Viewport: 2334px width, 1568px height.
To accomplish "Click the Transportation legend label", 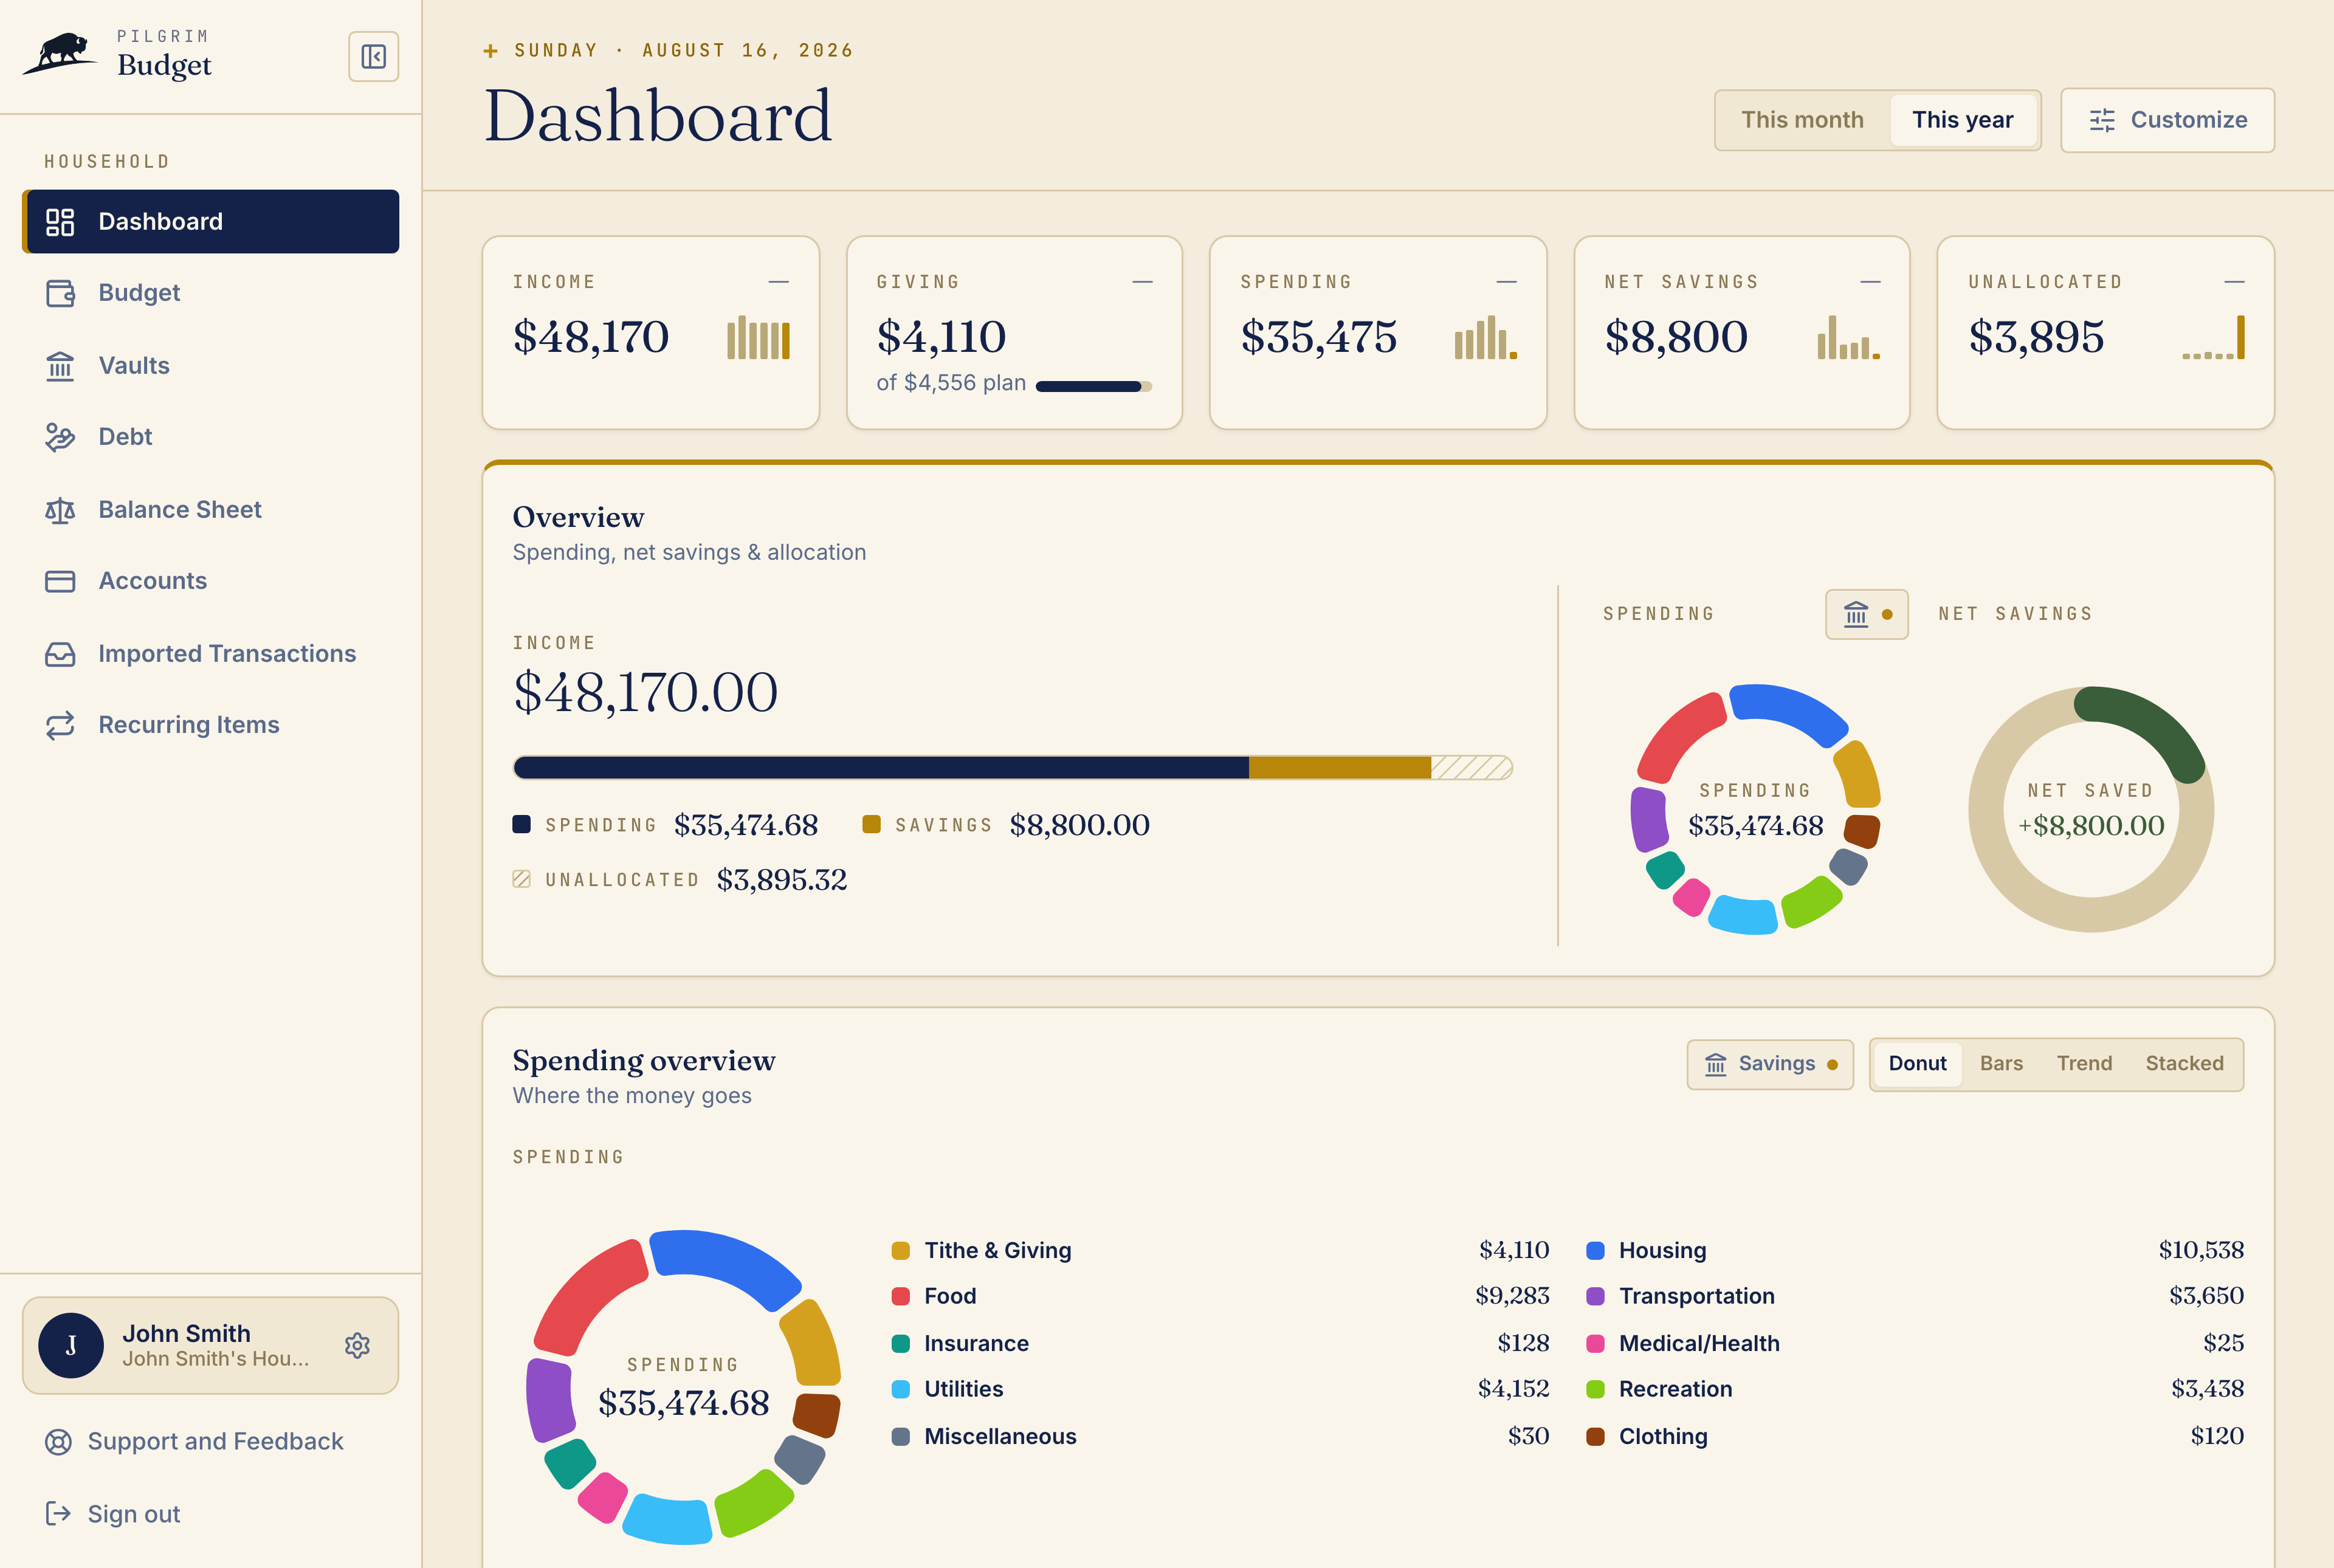I will point(1696,1296).
